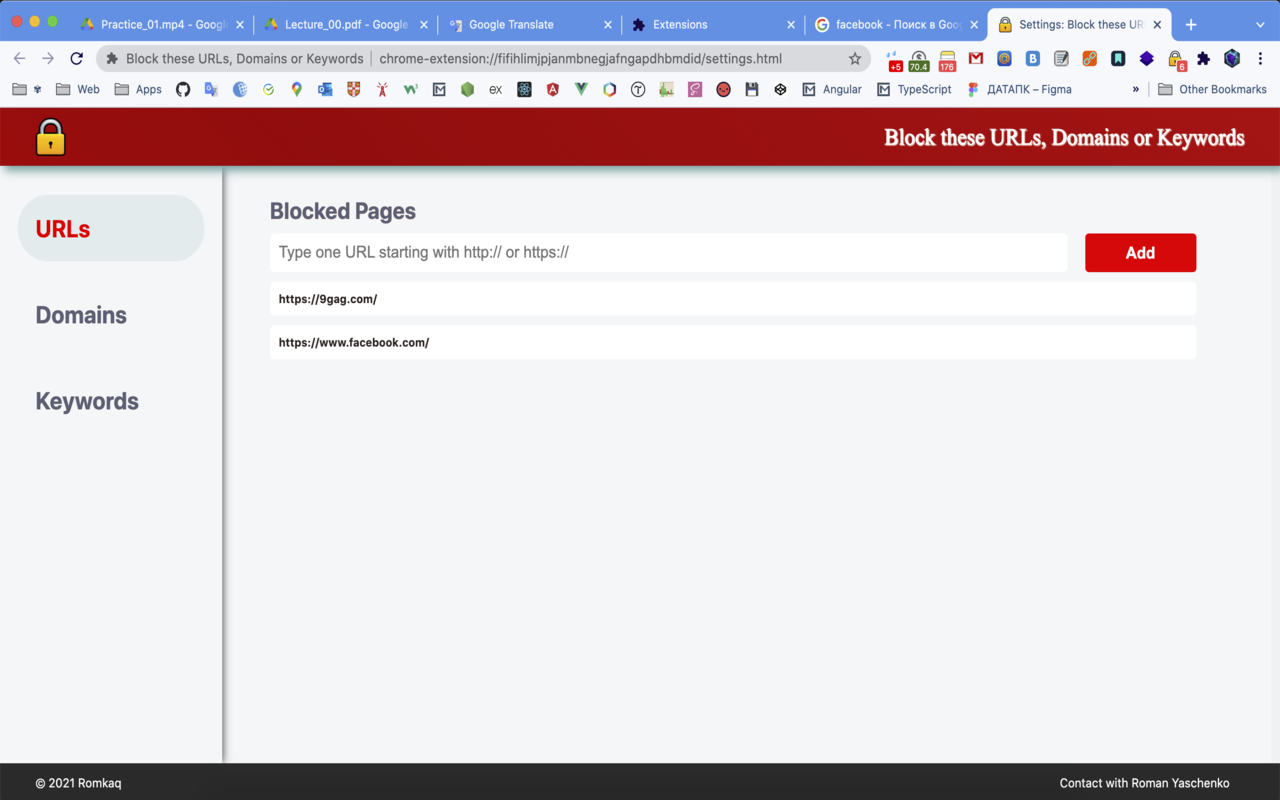Open the Google Maps bookmark icon
The height and width of the screenshot is (800, 1280).
pyautogui.click(x=295, y=89)
